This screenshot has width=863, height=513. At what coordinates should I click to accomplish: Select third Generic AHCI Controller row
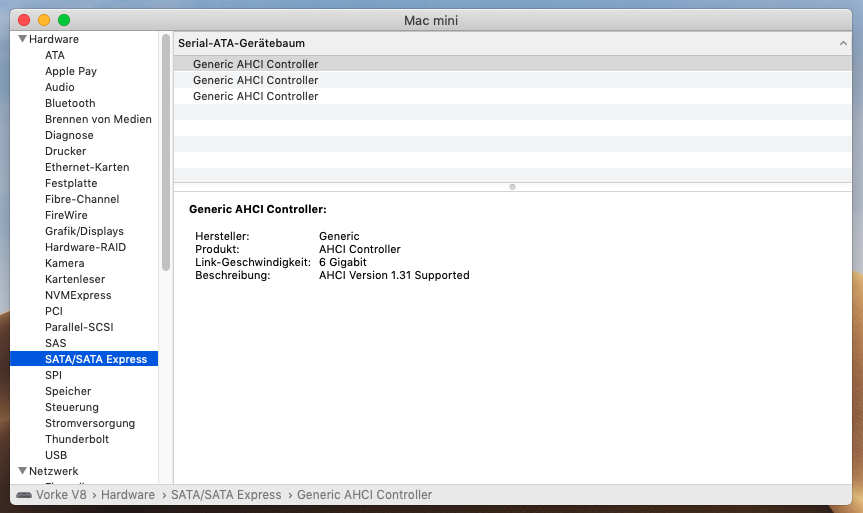tap(512, 96)
